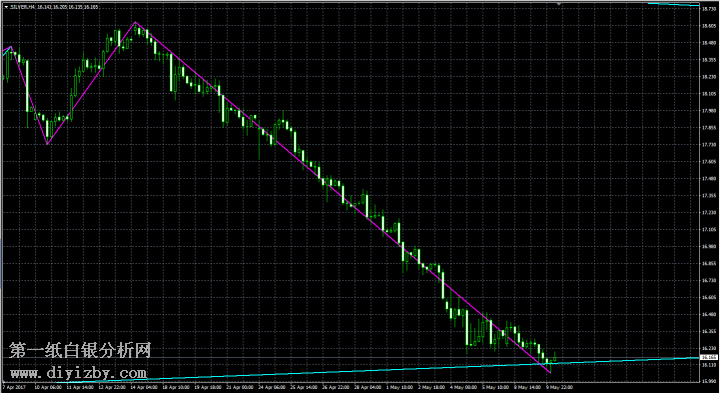
Task: Select the 17.480 price scale label
Action: [x=709, y=179]
